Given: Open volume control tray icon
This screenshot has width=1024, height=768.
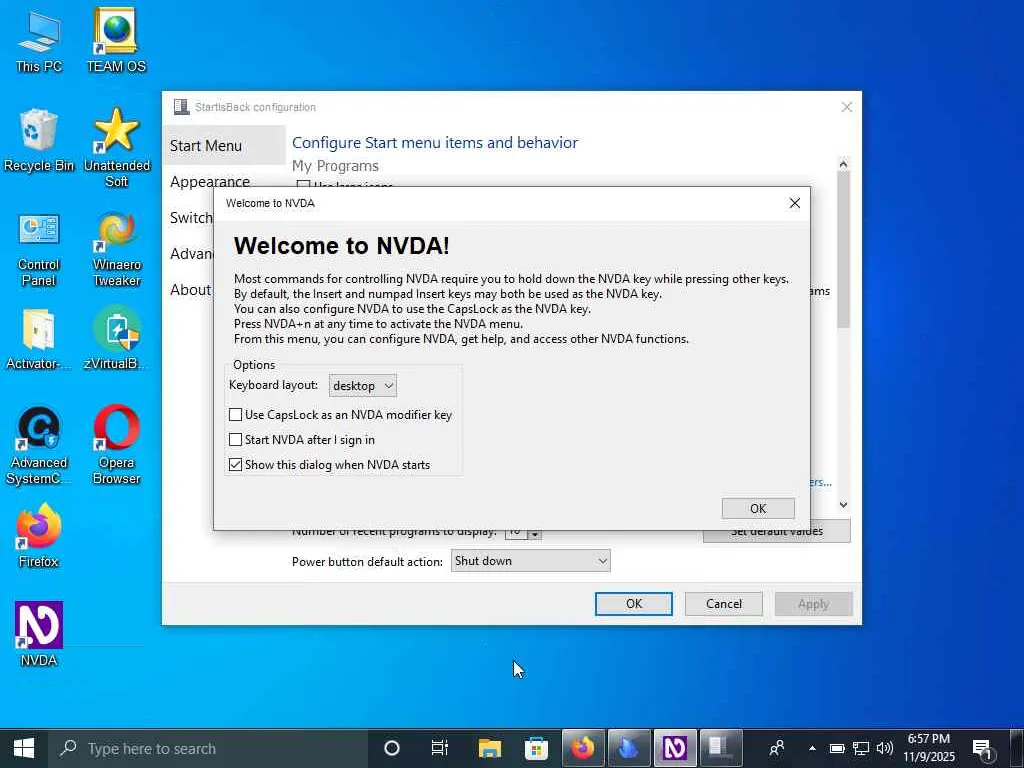Looking at the screenshot, I should [884, 748].
